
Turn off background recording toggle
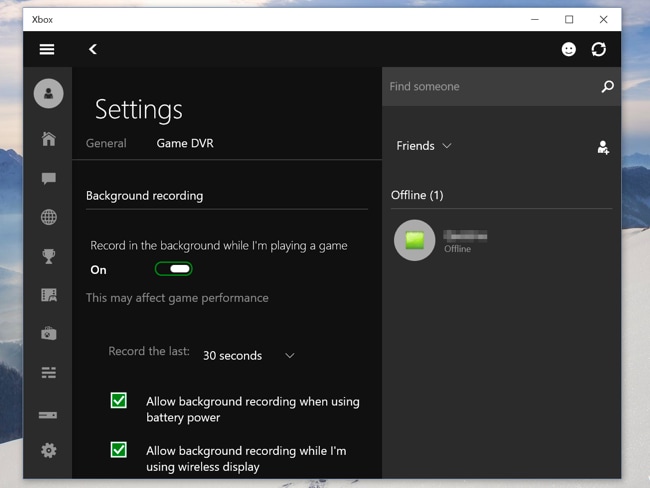click(x=173, y=269)
